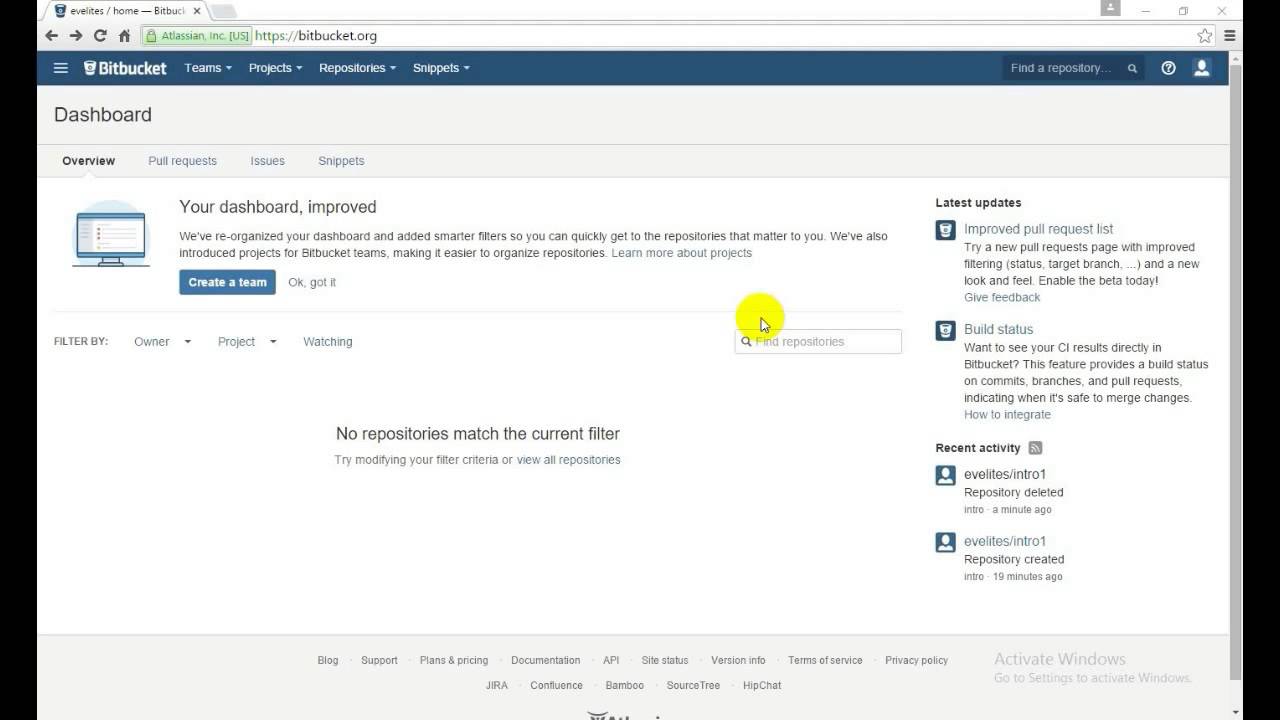Image resolution: width=1280 pixels, height=720 pixels.
Task: Open SourceTree footer link
Action: coord(693,686)
